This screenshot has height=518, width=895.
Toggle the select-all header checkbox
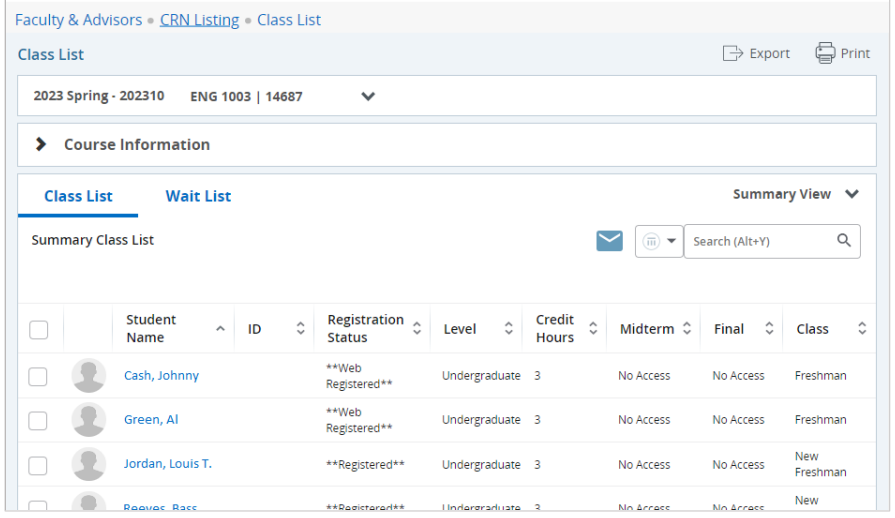[38, 330]
